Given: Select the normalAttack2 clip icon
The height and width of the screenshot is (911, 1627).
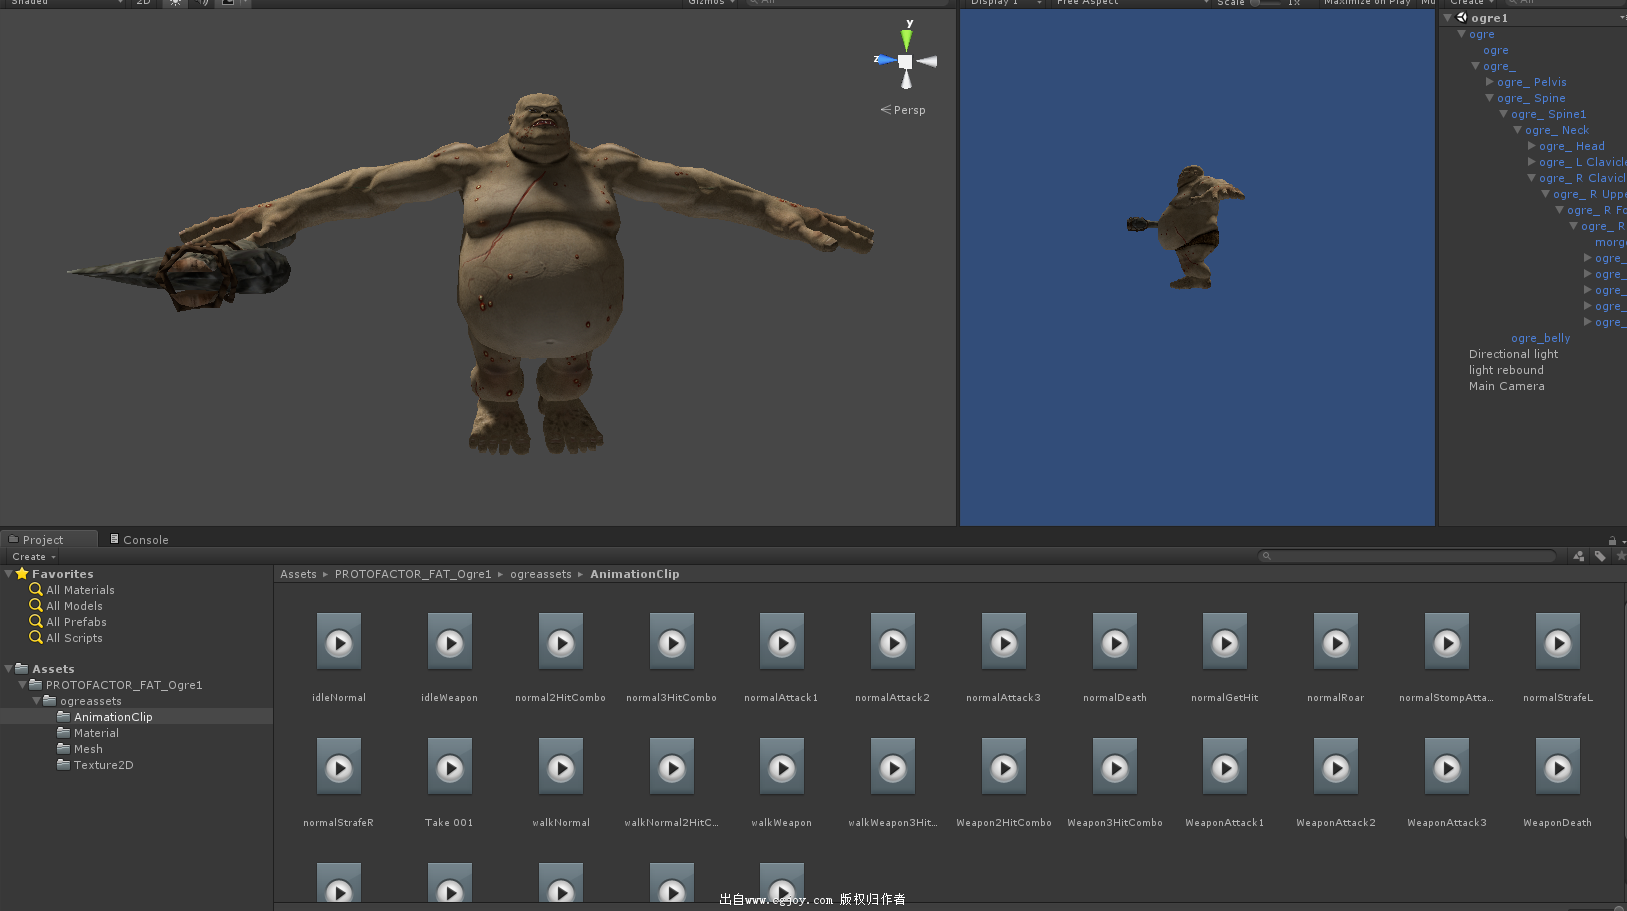Looking at the screenshot, I should [x=893, y=641].
